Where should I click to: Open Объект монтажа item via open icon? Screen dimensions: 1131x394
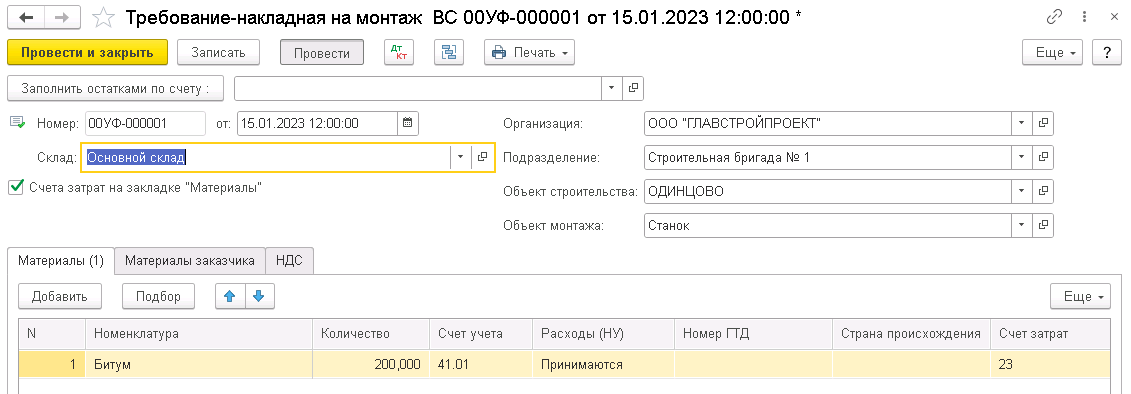pyautogui.click(x=1043, y=225)
